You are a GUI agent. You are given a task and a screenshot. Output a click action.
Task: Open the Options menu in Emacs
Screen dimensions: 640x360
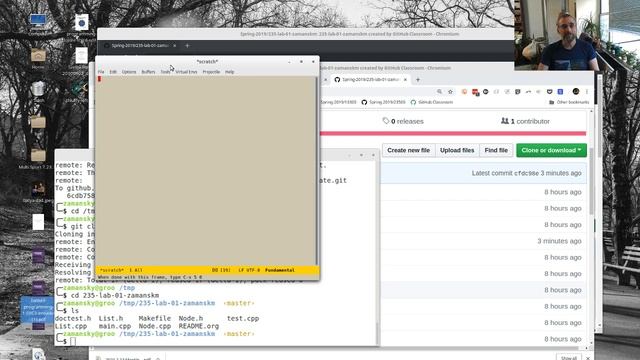pos(129,72)
